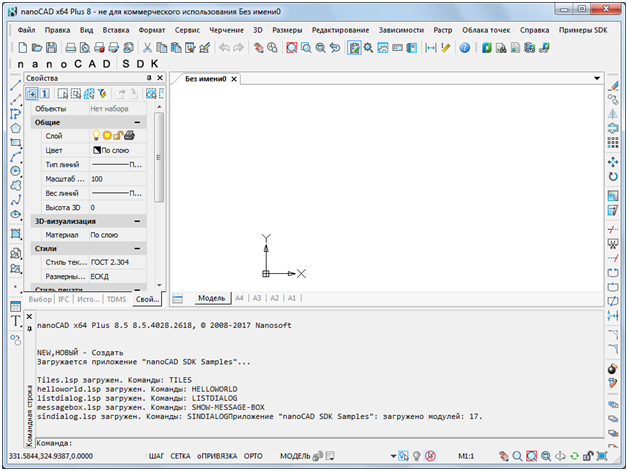Click the Paste clipboard icon
The height and width of the screenshot is (471, 628).
coord(176,48)
